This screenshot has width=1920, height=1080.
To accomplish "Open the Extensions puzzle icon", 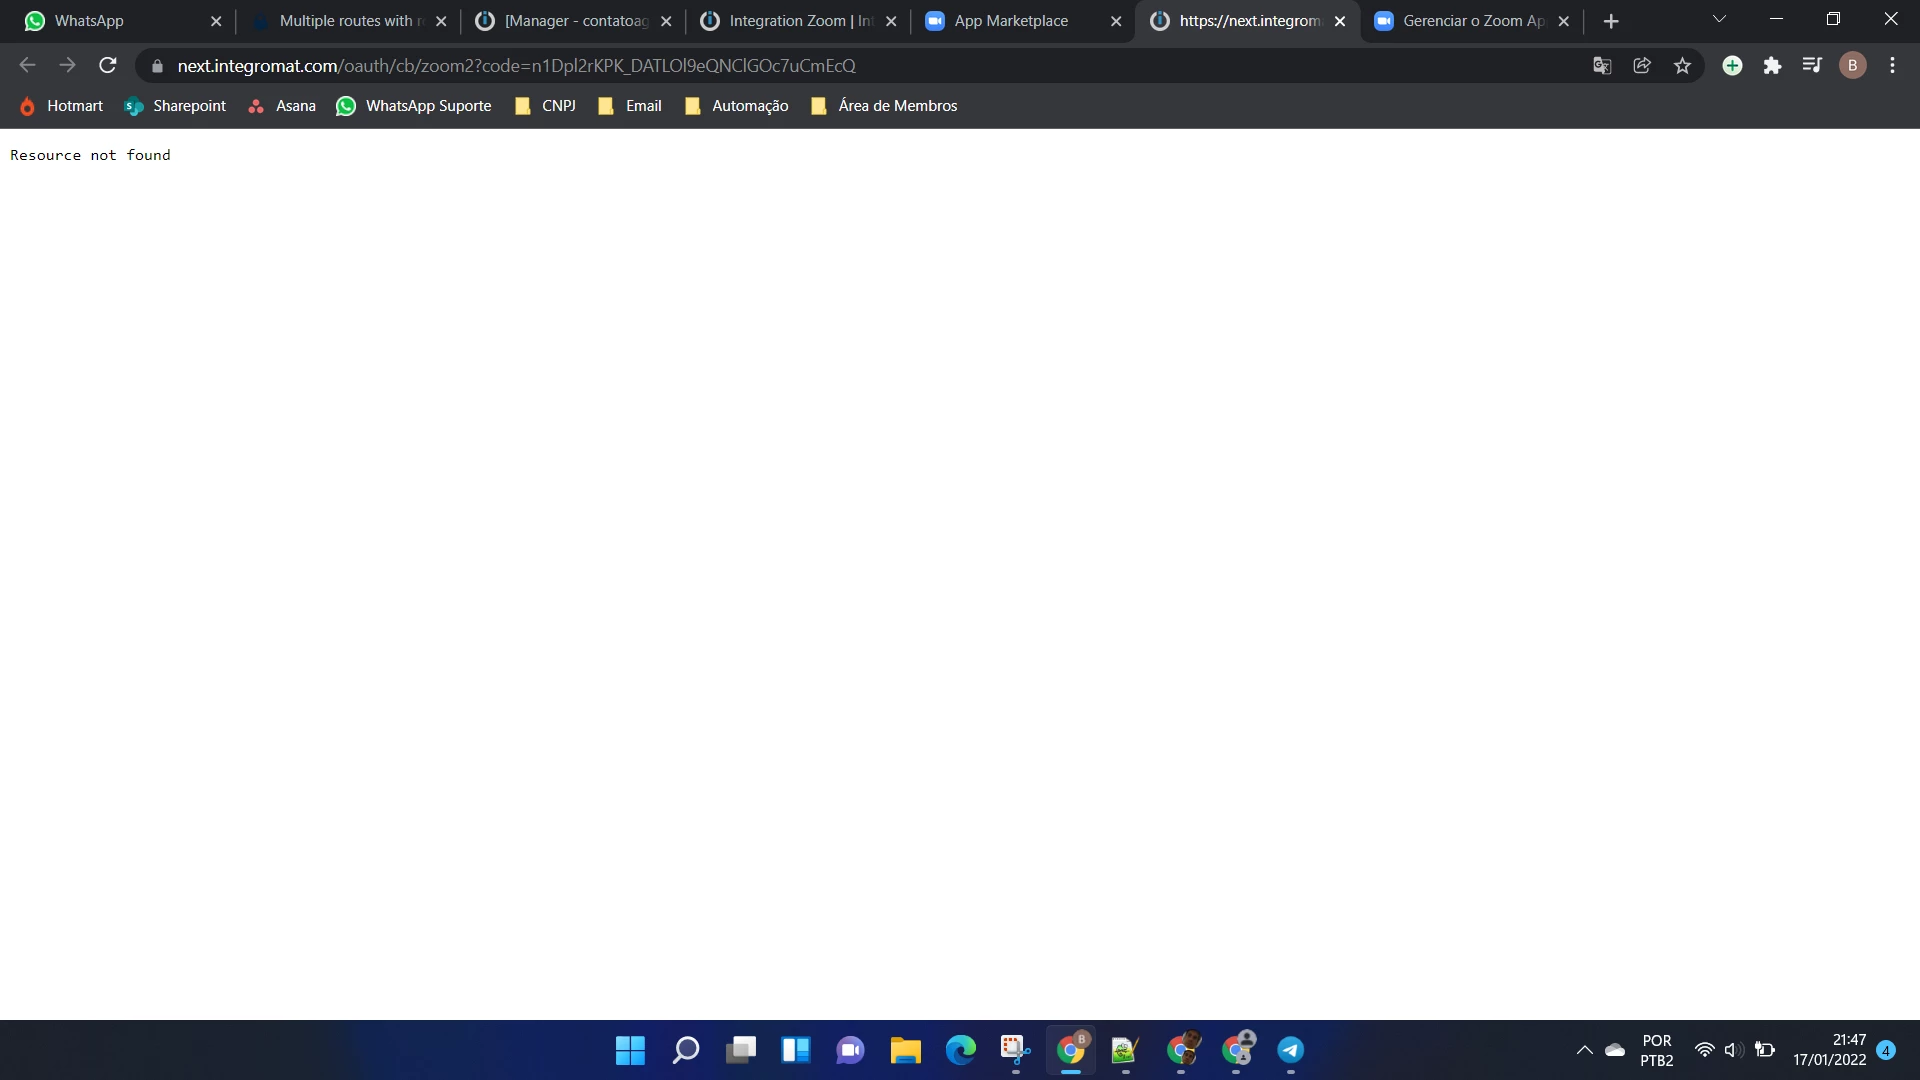I will (1772, 66).
